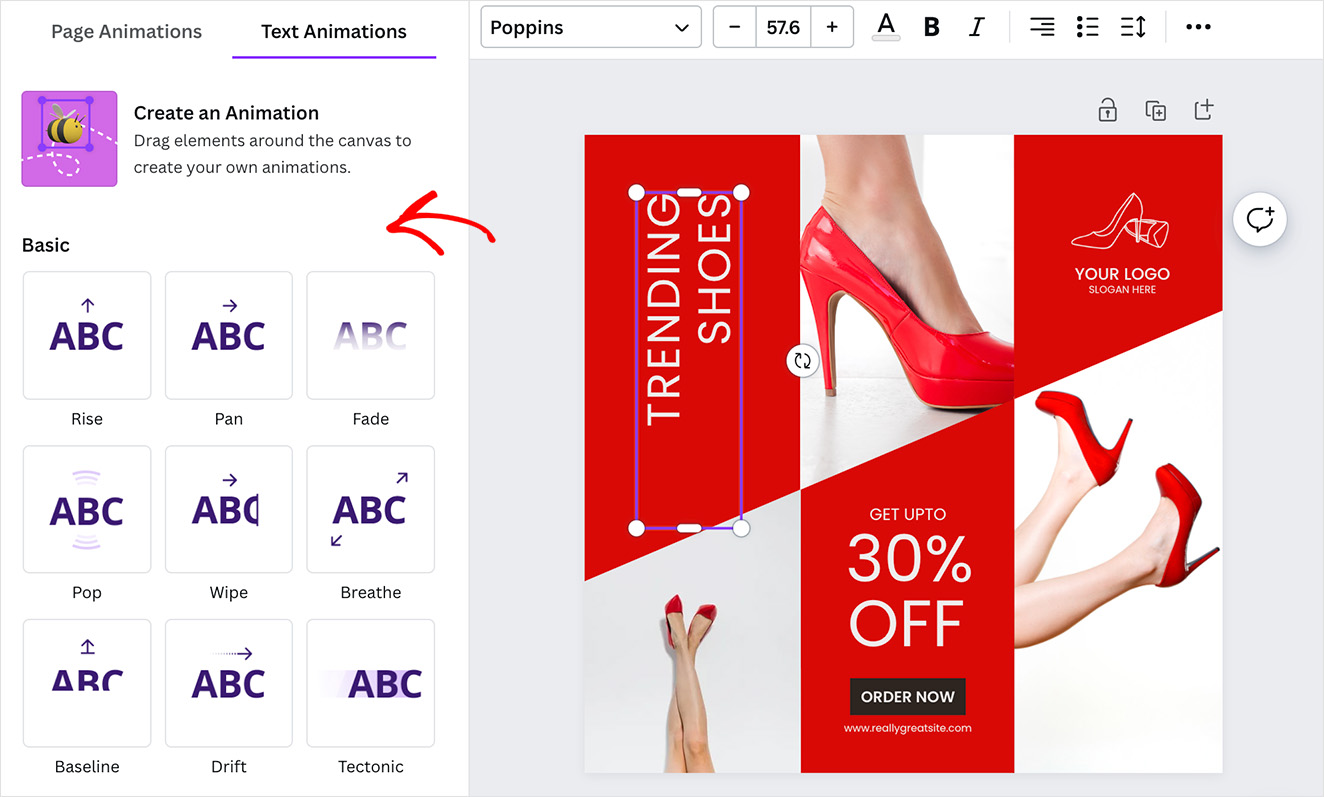Image resolution: width=1324 pixels, height=797 pixels.
Task: Edit the font size value 57.6
Action: click(783, 28)
